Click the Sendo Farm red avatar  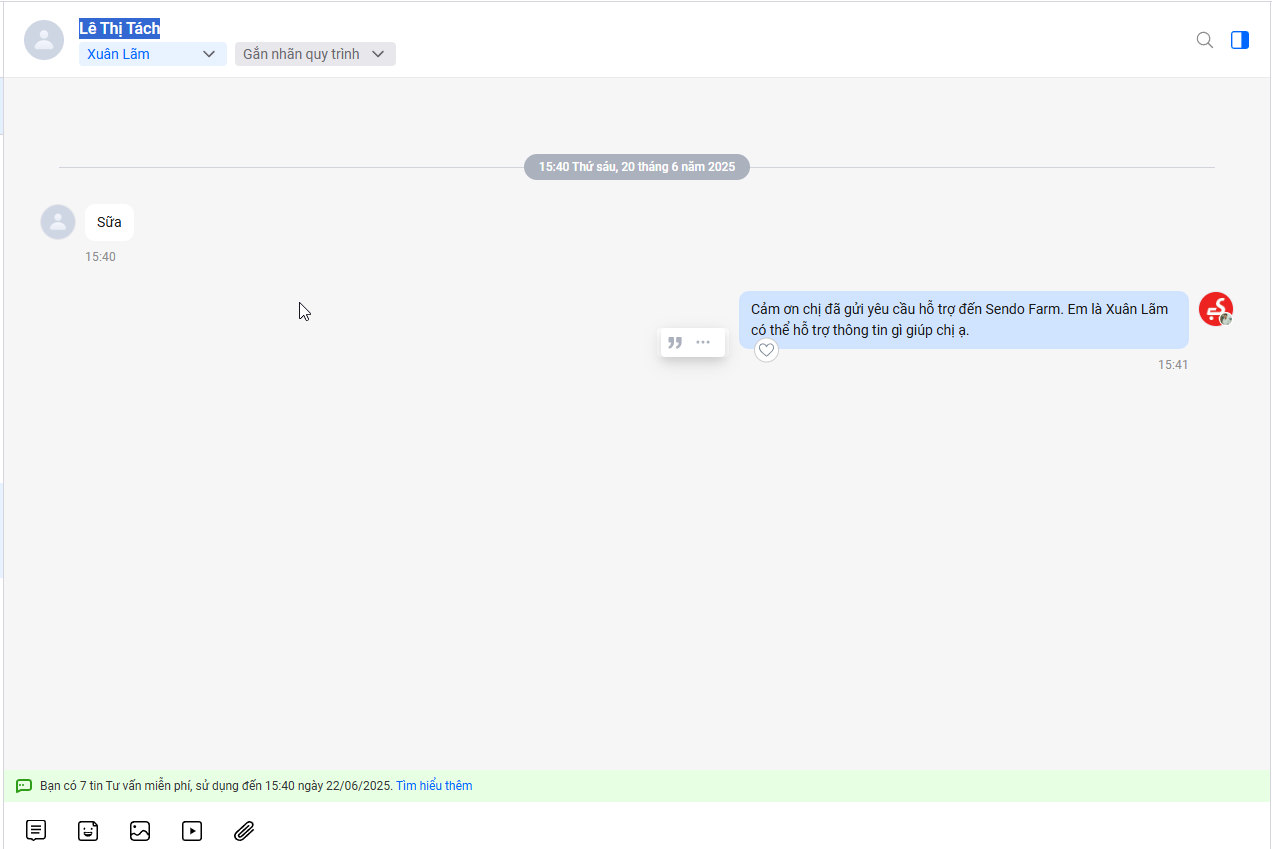pos(1216,309)
